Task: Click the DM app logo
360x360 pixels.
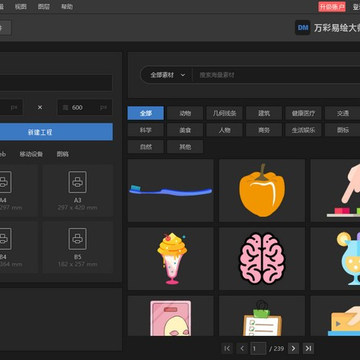Action: tap(303, 28)
